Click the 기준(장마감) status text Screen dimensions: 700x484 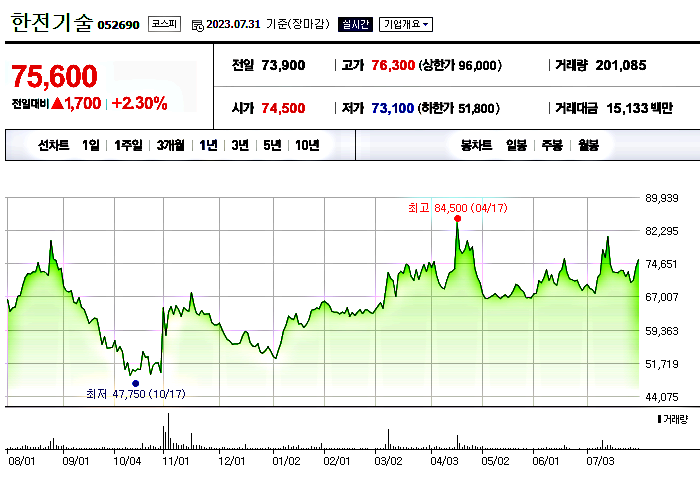tap(298, 24)
